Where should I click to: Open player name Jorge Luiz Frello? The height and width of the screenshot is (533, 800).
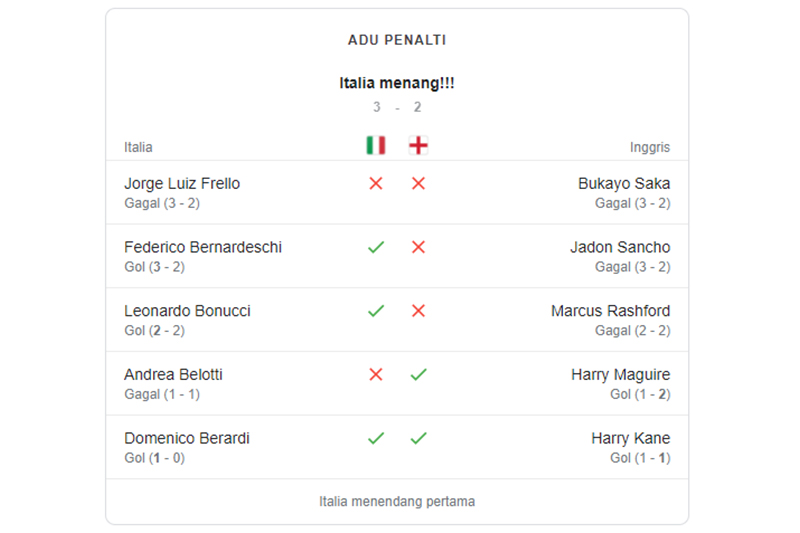click(x=182, y=184)
